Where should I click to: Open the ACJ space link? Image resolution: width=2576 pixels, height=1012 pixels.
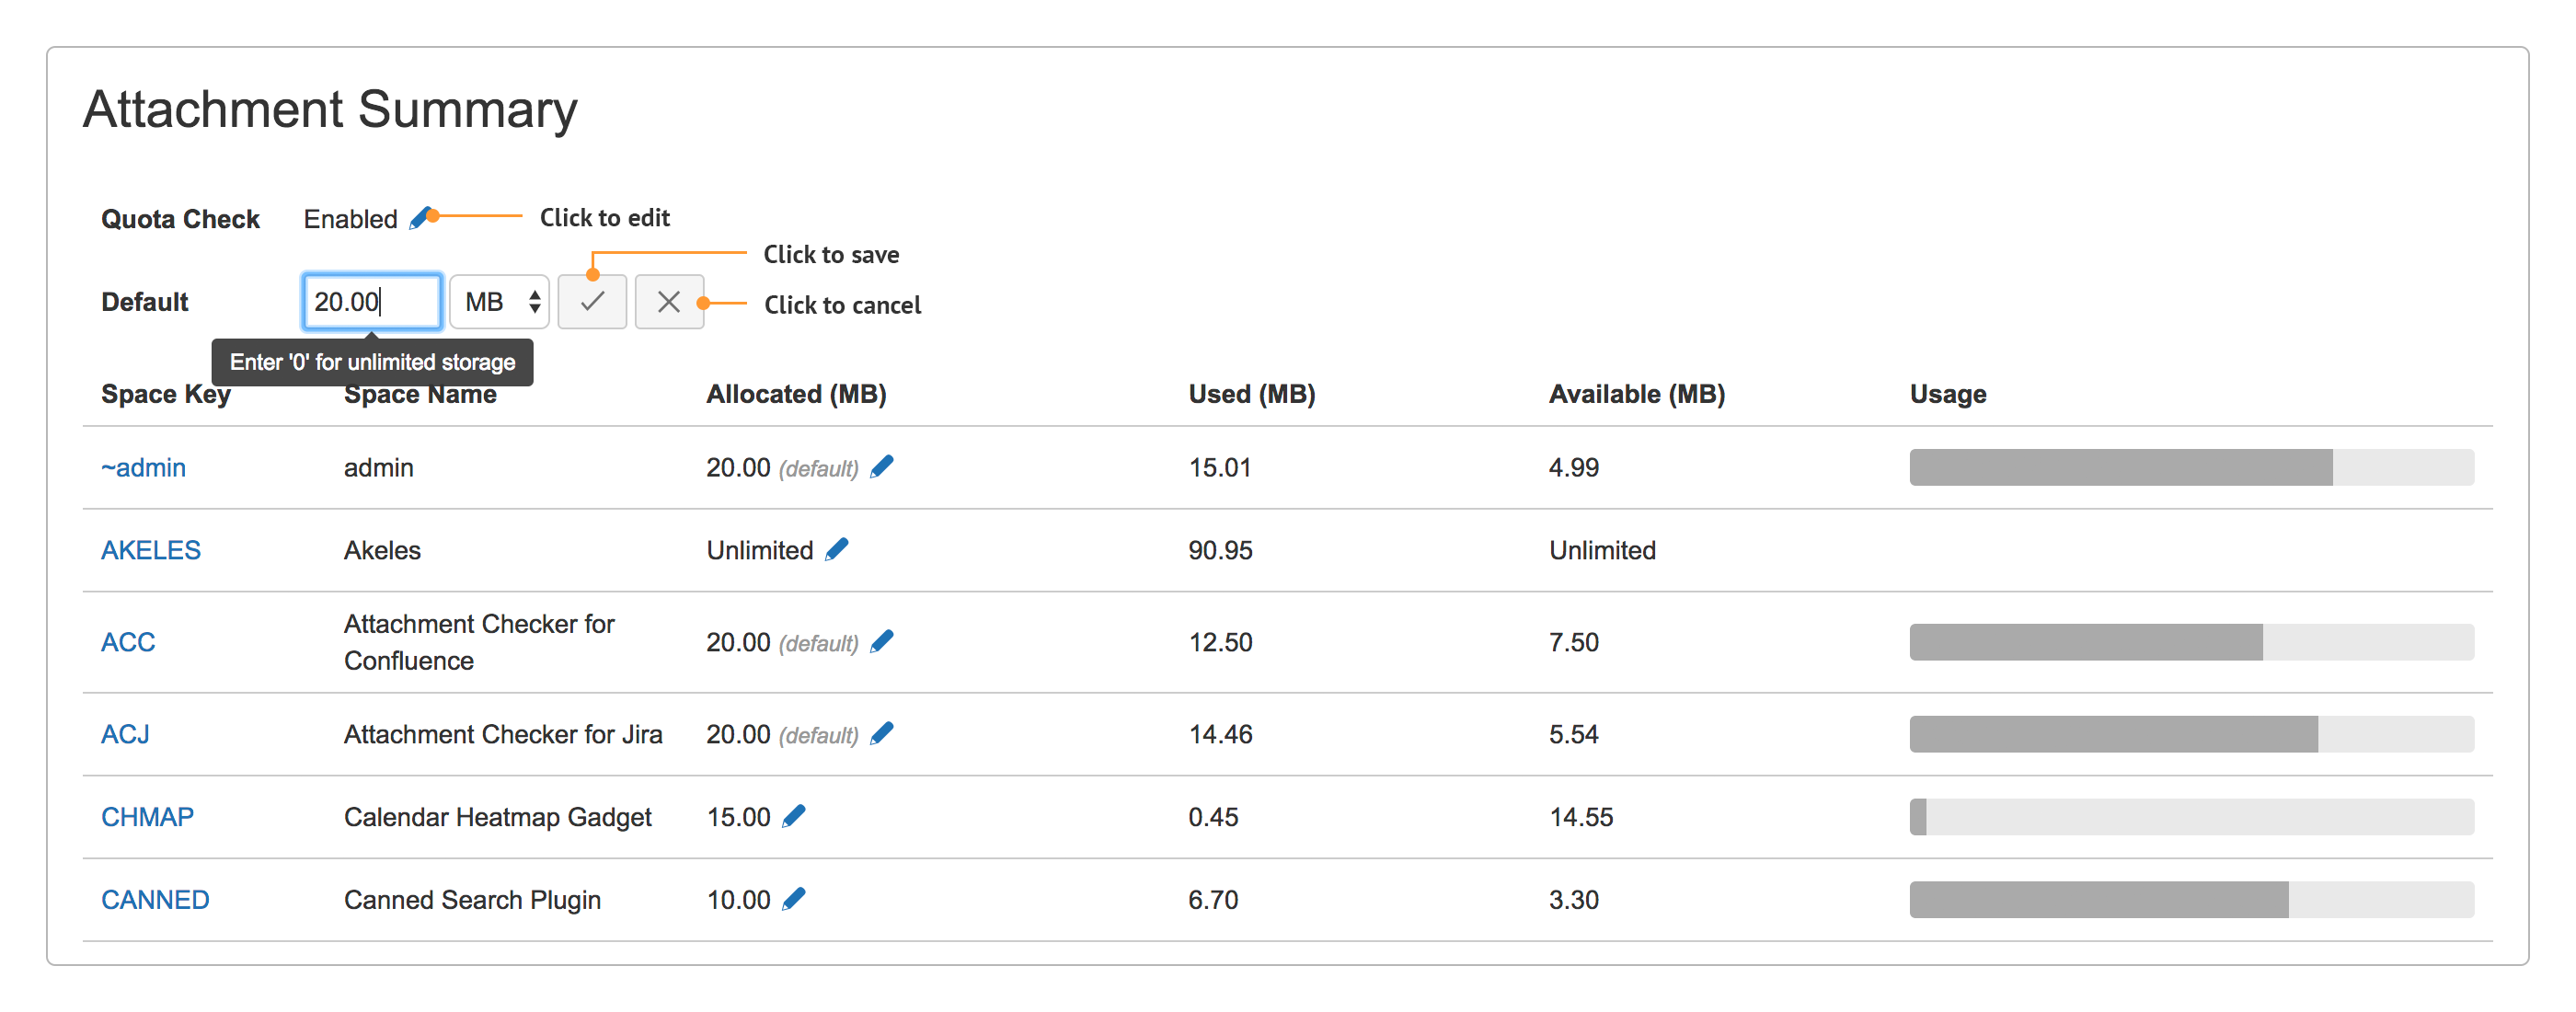(x=125, y=733)
